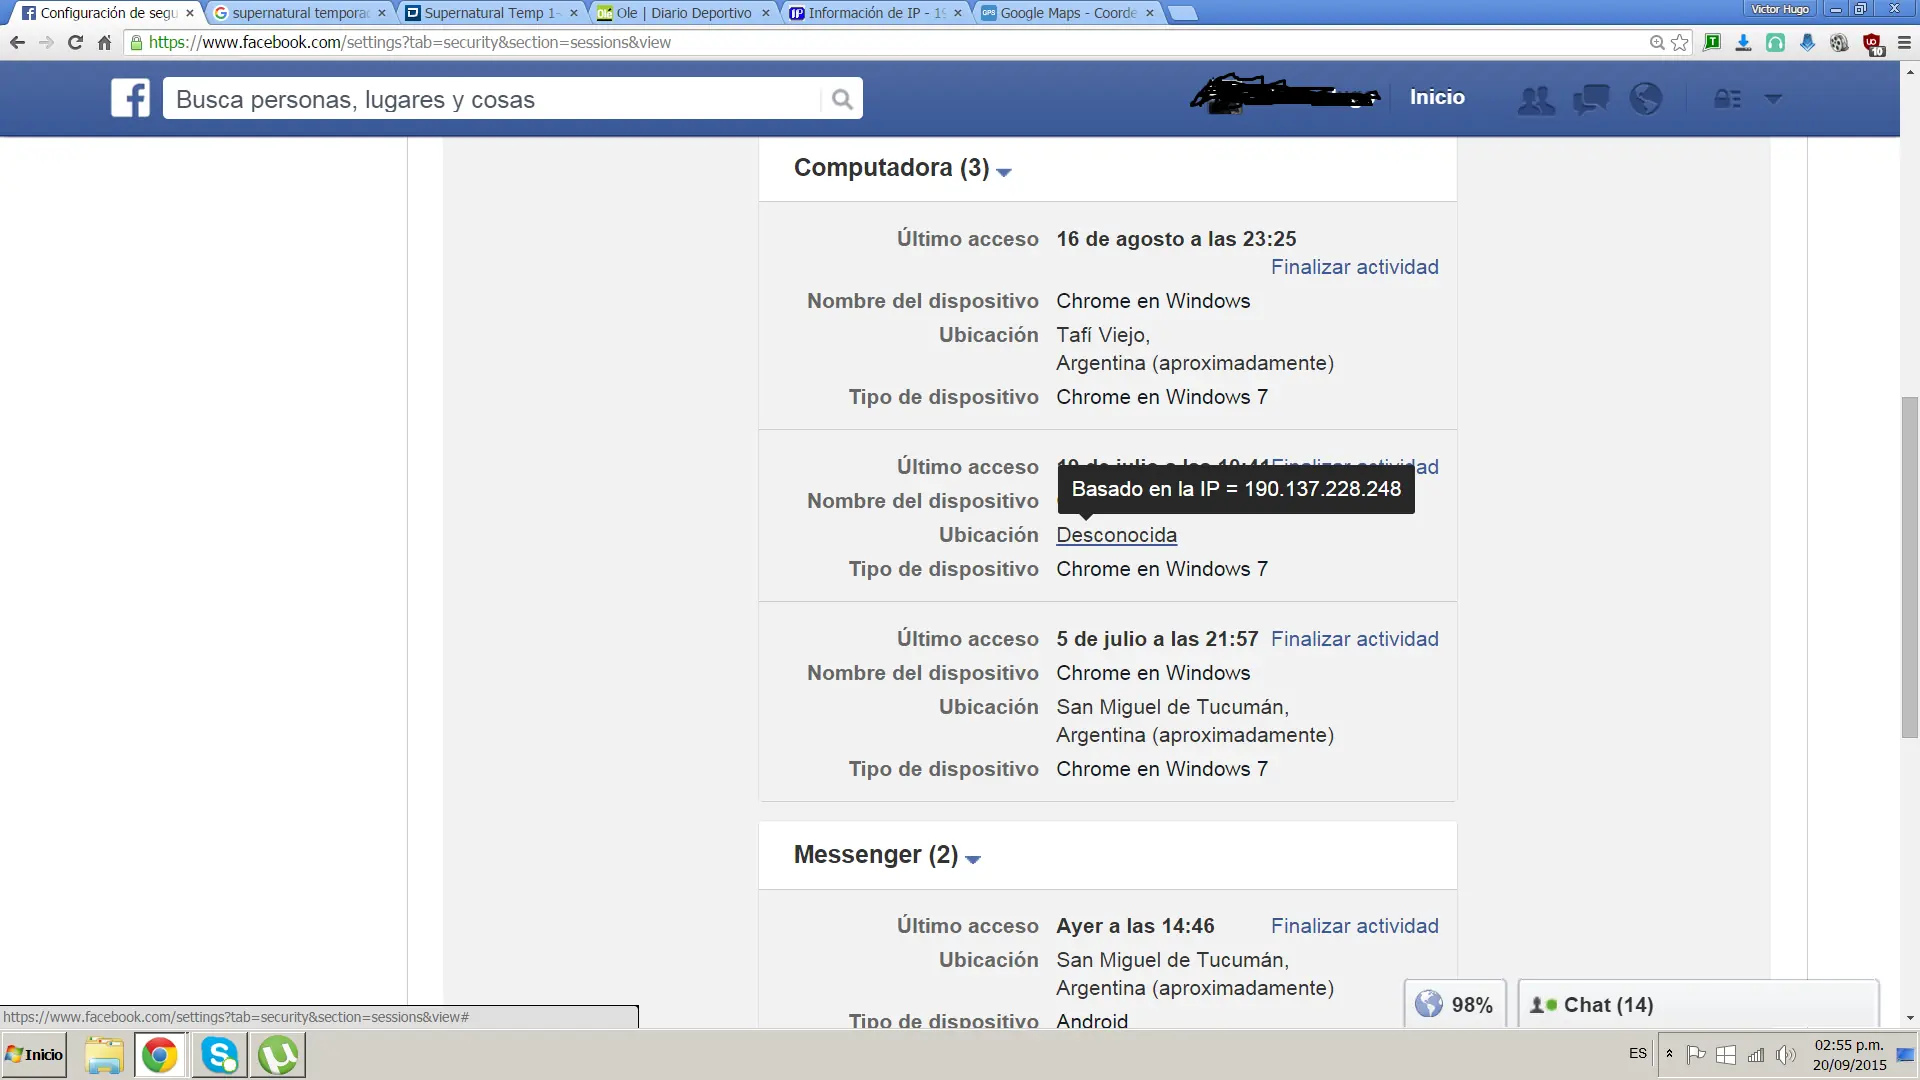The width and height of the screenshot is (1920, 1080).
Task: Show hidden tray icons arrow
Action: [x=1669, y=1054]
